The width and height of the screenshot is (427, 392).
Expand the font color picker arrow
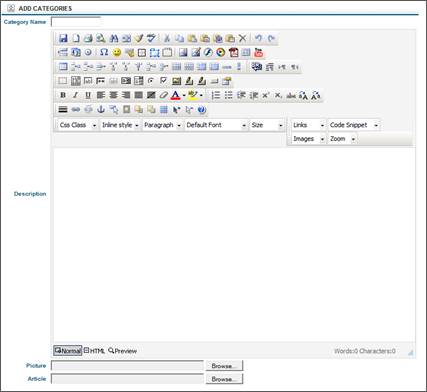tap(184, 96)
